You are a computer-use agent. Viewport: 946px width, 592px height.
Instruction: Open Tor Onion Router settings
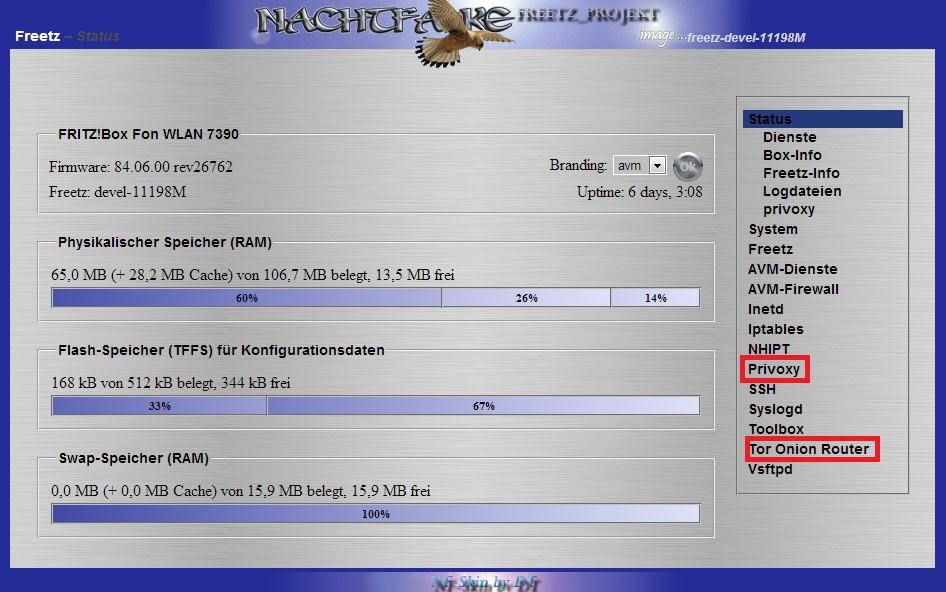(x=809, y=449)
